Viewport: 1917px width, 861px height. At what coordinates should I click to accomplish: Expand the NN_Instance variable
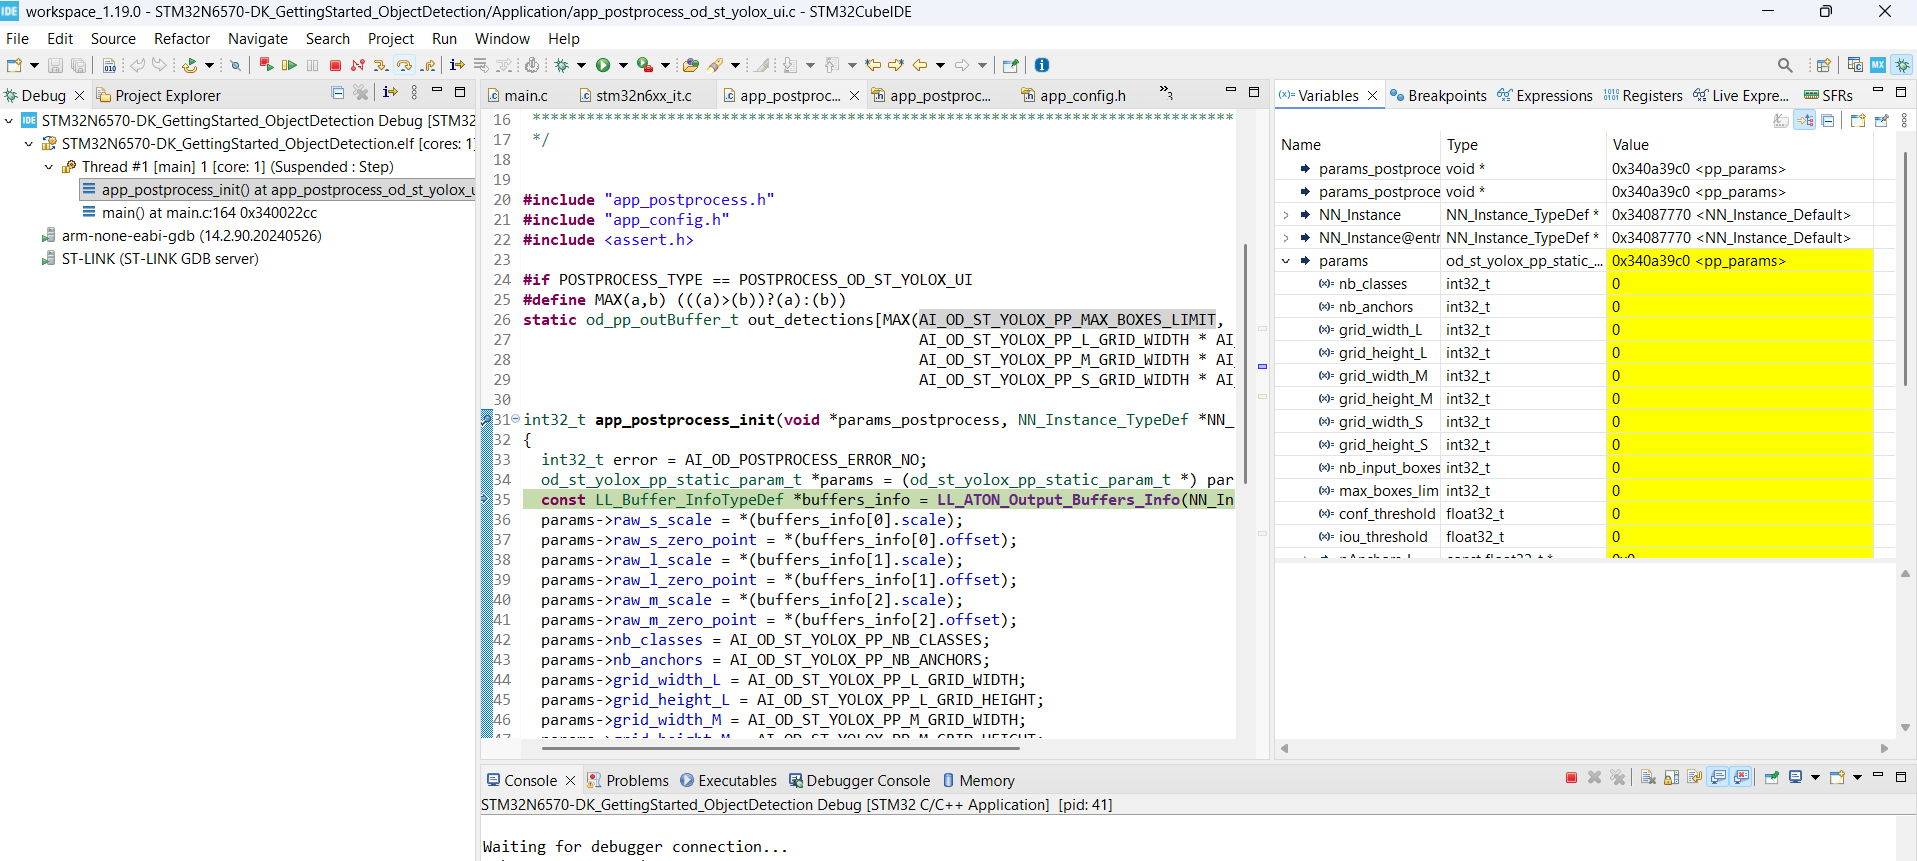(1286, 215)
